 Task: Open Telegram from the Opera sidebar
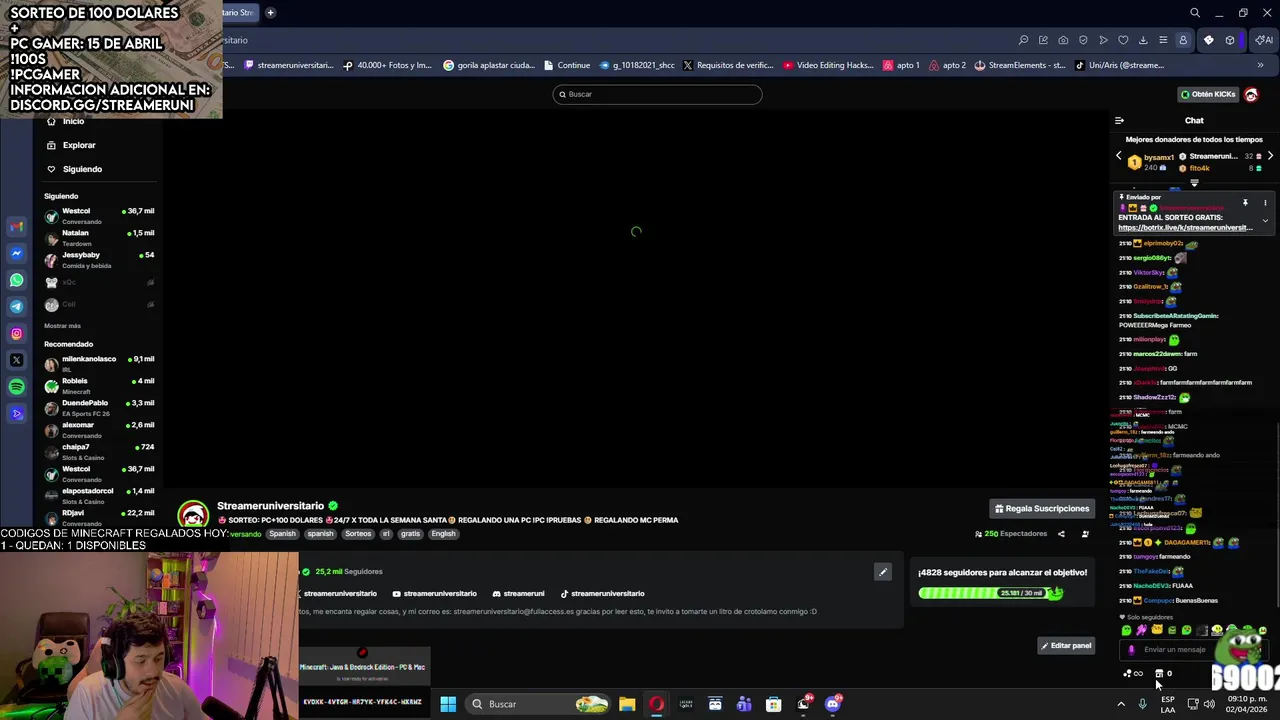click(x=16, y=307)
